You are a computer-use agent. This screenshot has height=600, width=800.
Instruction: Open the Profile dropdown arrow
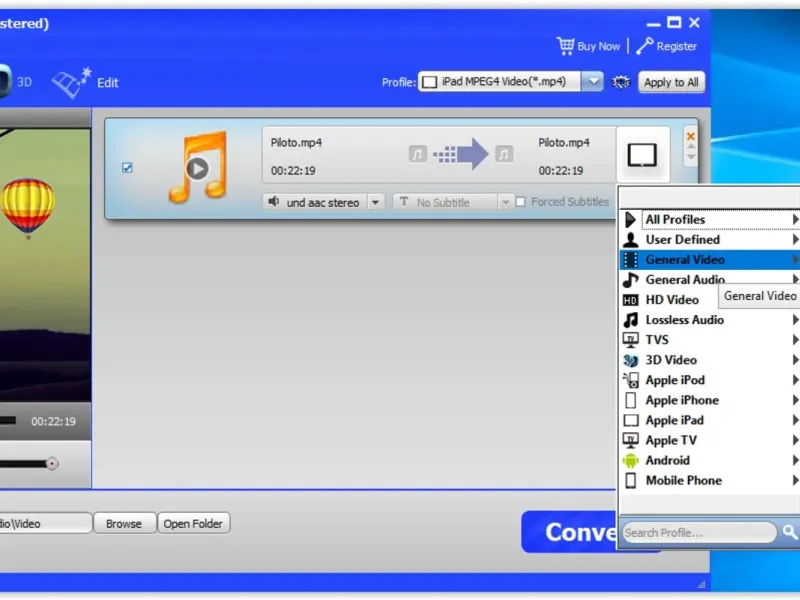click(x=592, y=82)
